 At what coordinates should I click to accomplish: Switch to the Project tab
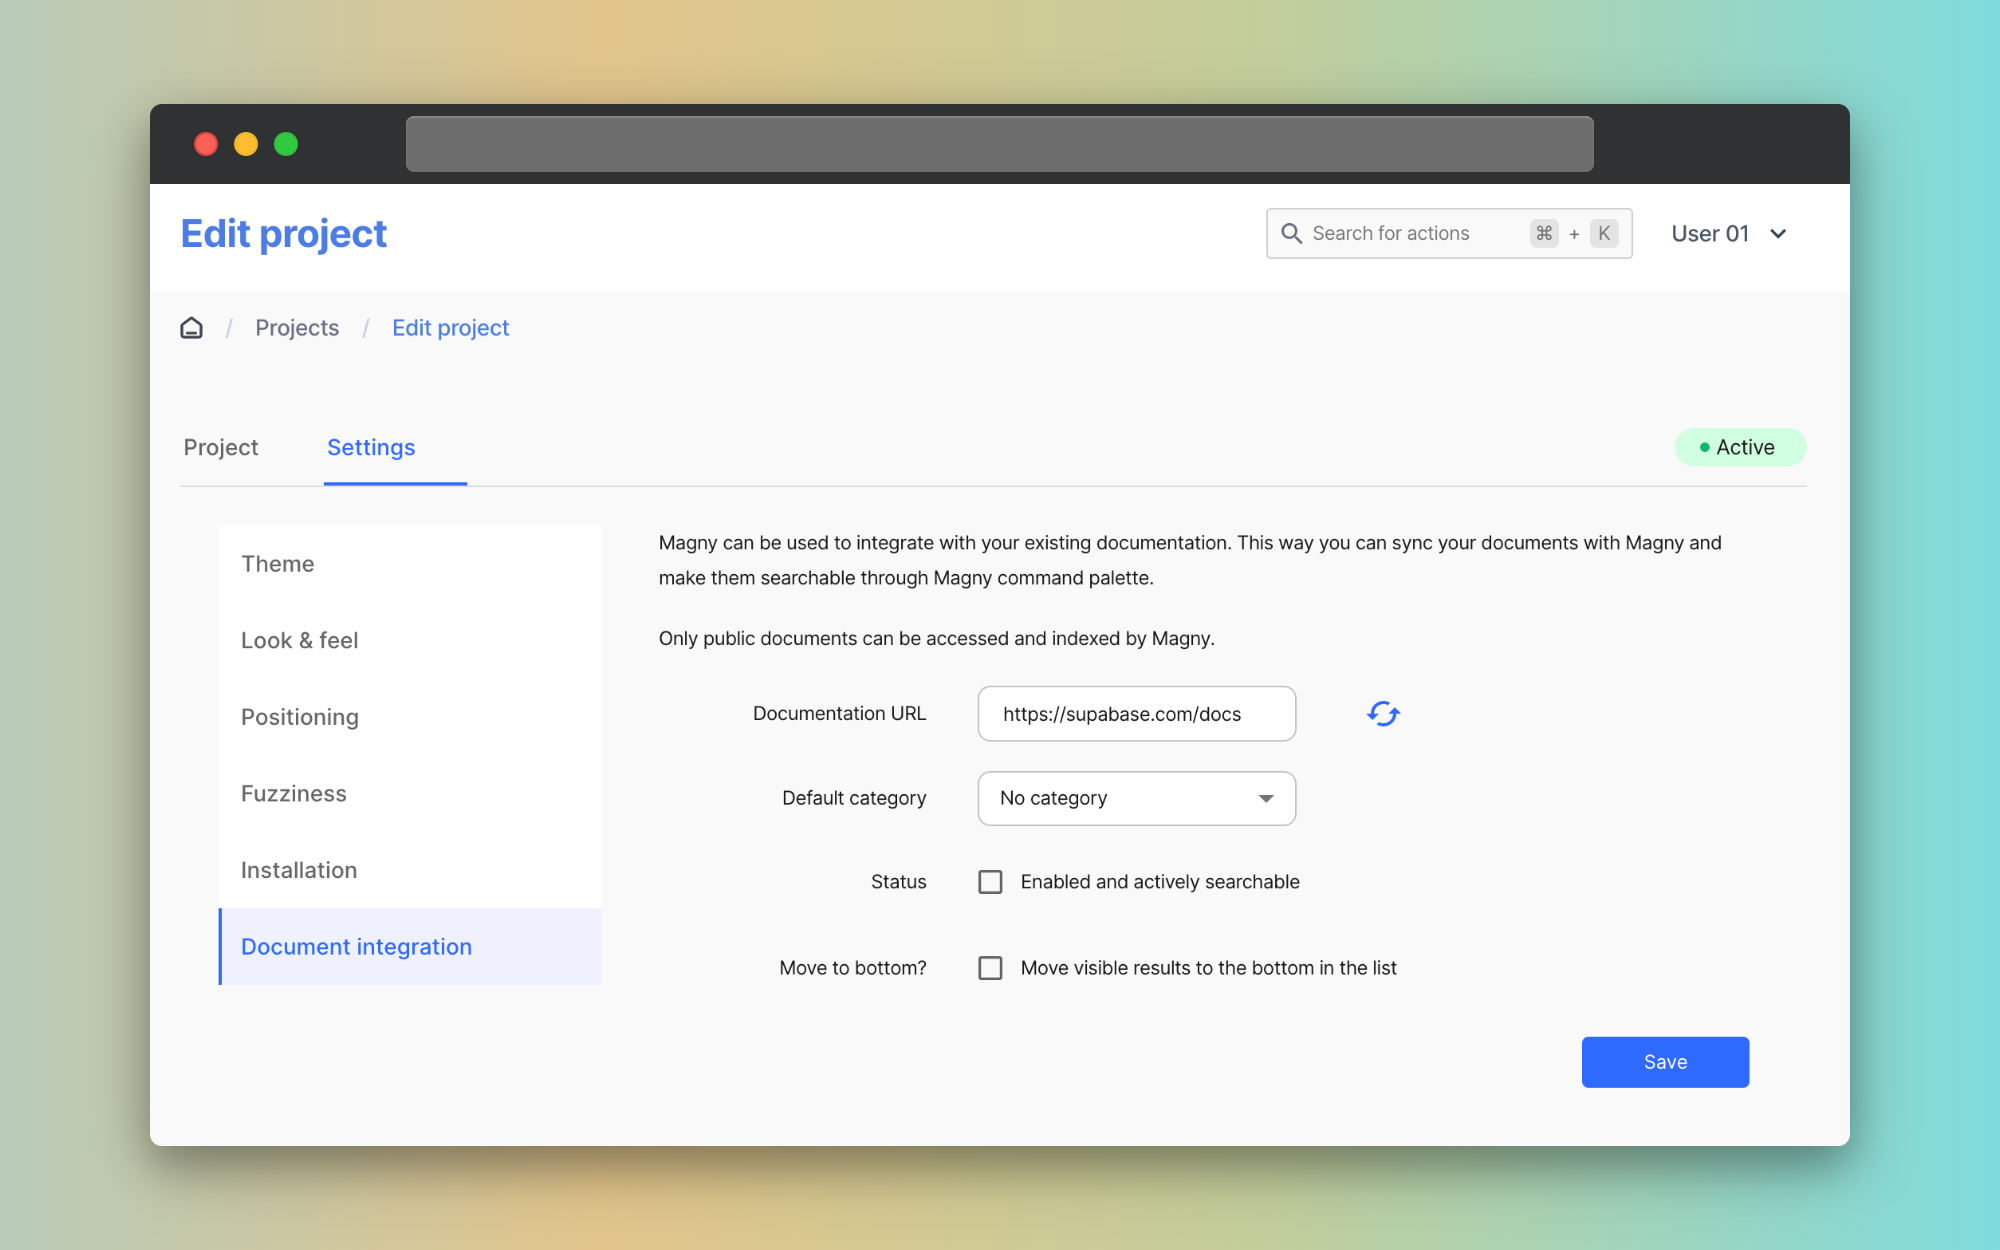pos(221,447)
